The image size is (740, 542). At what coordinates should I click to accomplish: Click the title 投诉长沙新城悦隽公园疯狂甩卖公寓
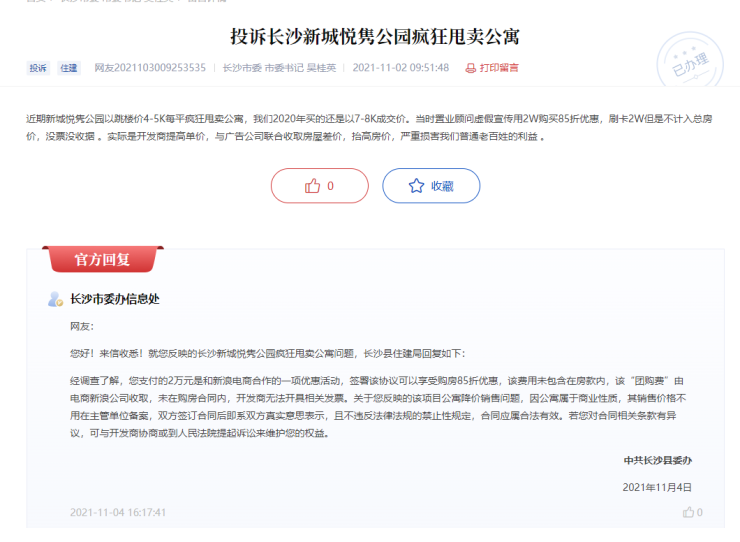[x=375, y=37]
